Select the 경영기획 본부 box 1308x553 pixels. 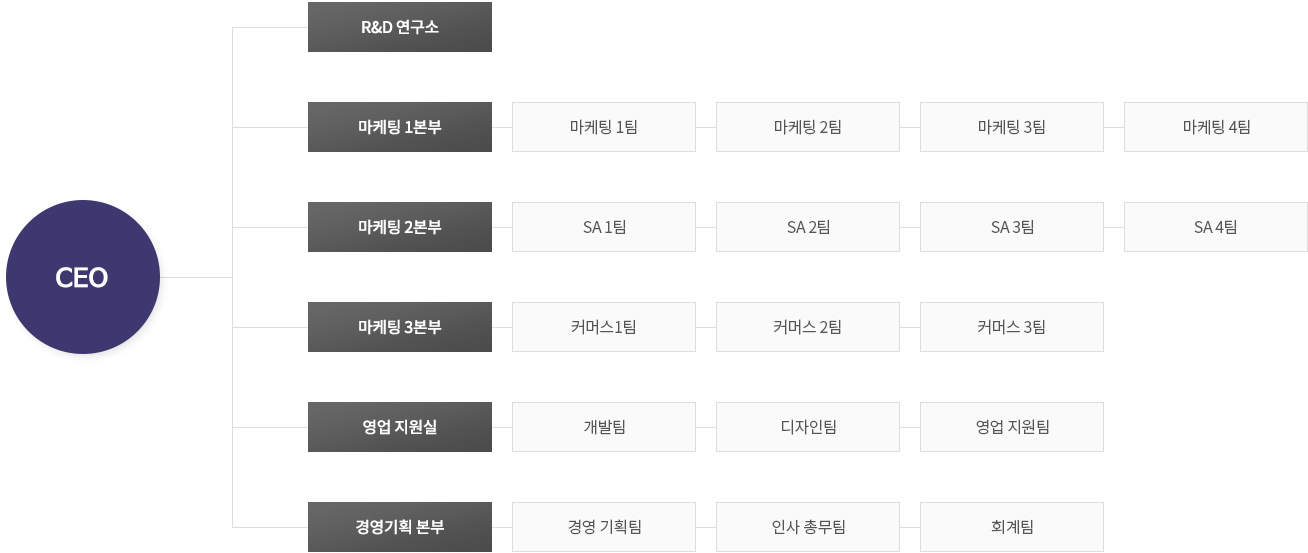point(400,527)
